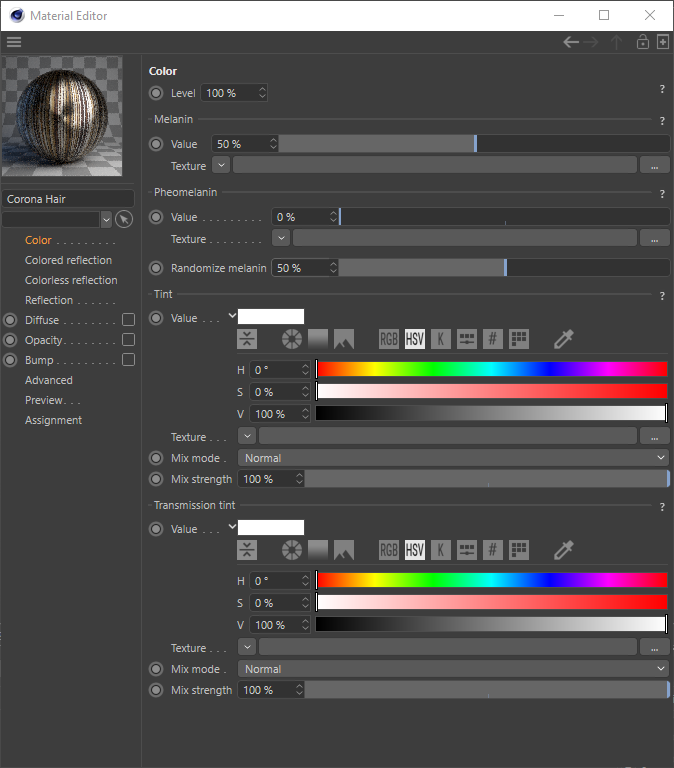Open the Colorless reflection channel
Image resolution: width=674 pixels, height=768 pixels.
(71, 280)
